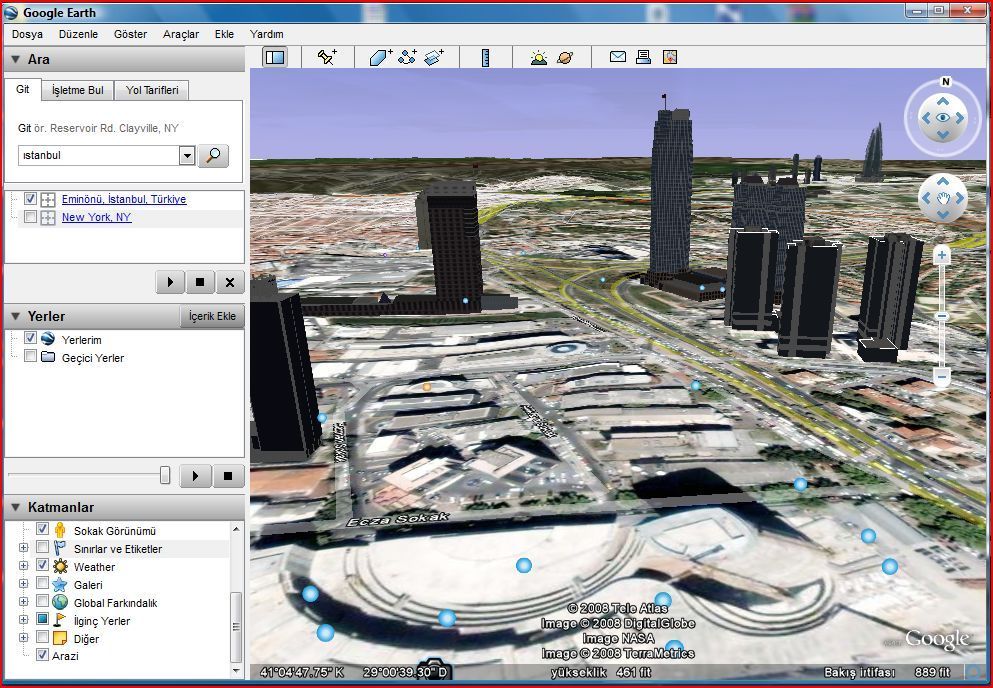Open the Araçlar menu
The image size is (993, 688).
[181, 34]
